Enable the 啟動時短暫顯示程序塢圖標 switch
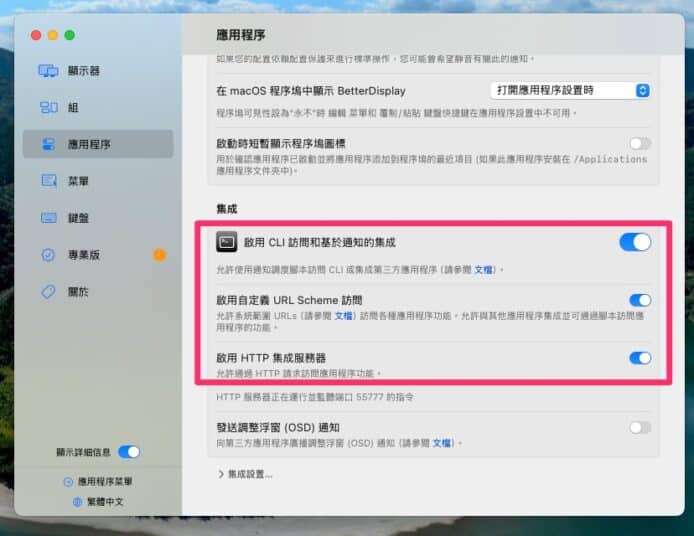The width and height of the screenshot is (694, 536). [639, 144]
